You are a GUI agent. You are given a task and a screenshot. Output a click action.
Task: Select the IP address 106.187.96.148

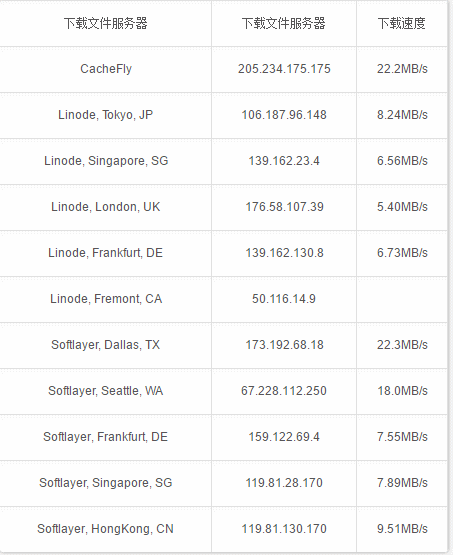(x=284, y=115)
